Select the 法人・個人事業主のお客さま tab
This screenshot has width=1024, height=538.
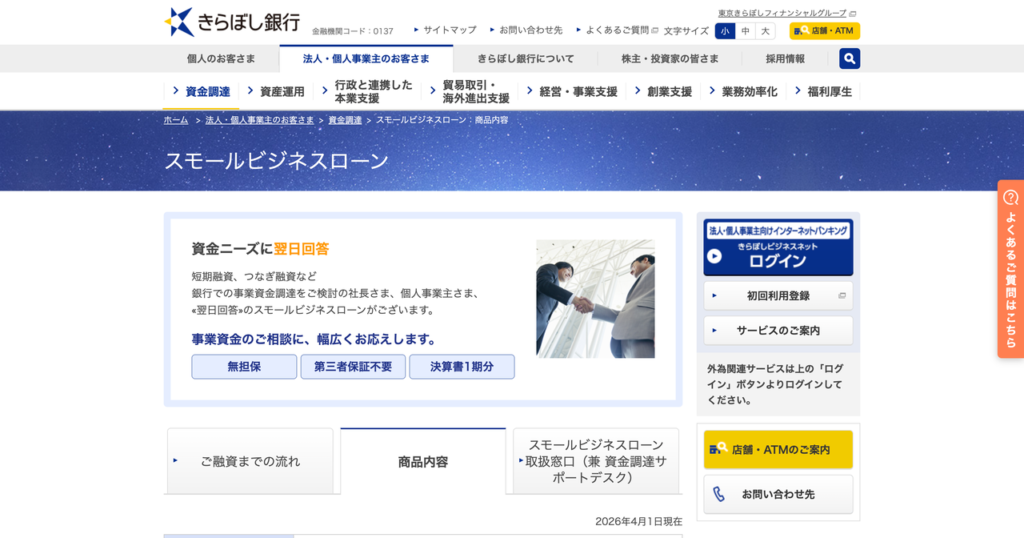pyautogui.click(x=366, y=59)
